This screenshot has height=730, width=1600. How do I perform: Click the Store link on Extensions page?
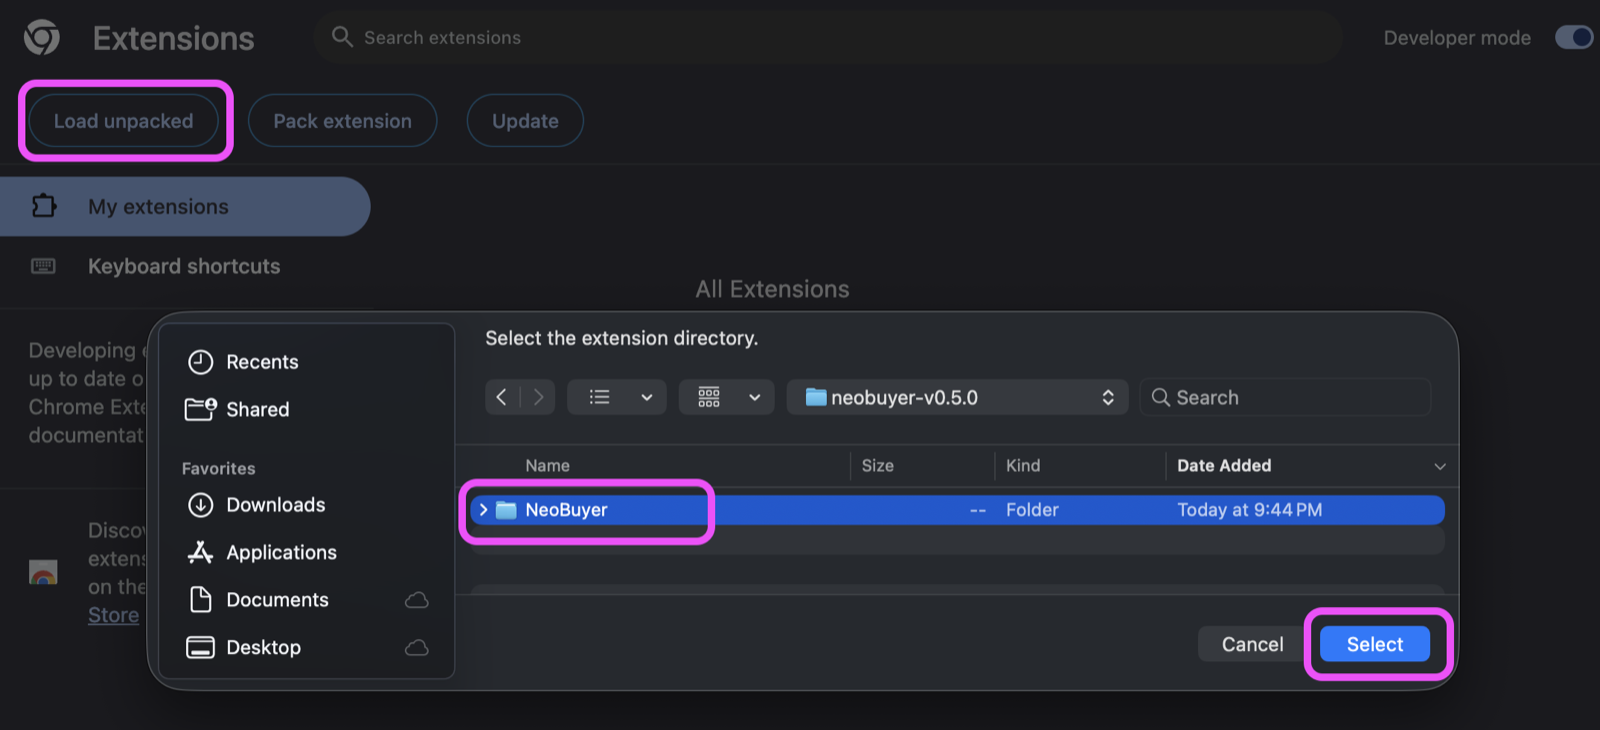pyautogui.click(x=114, y=615)
